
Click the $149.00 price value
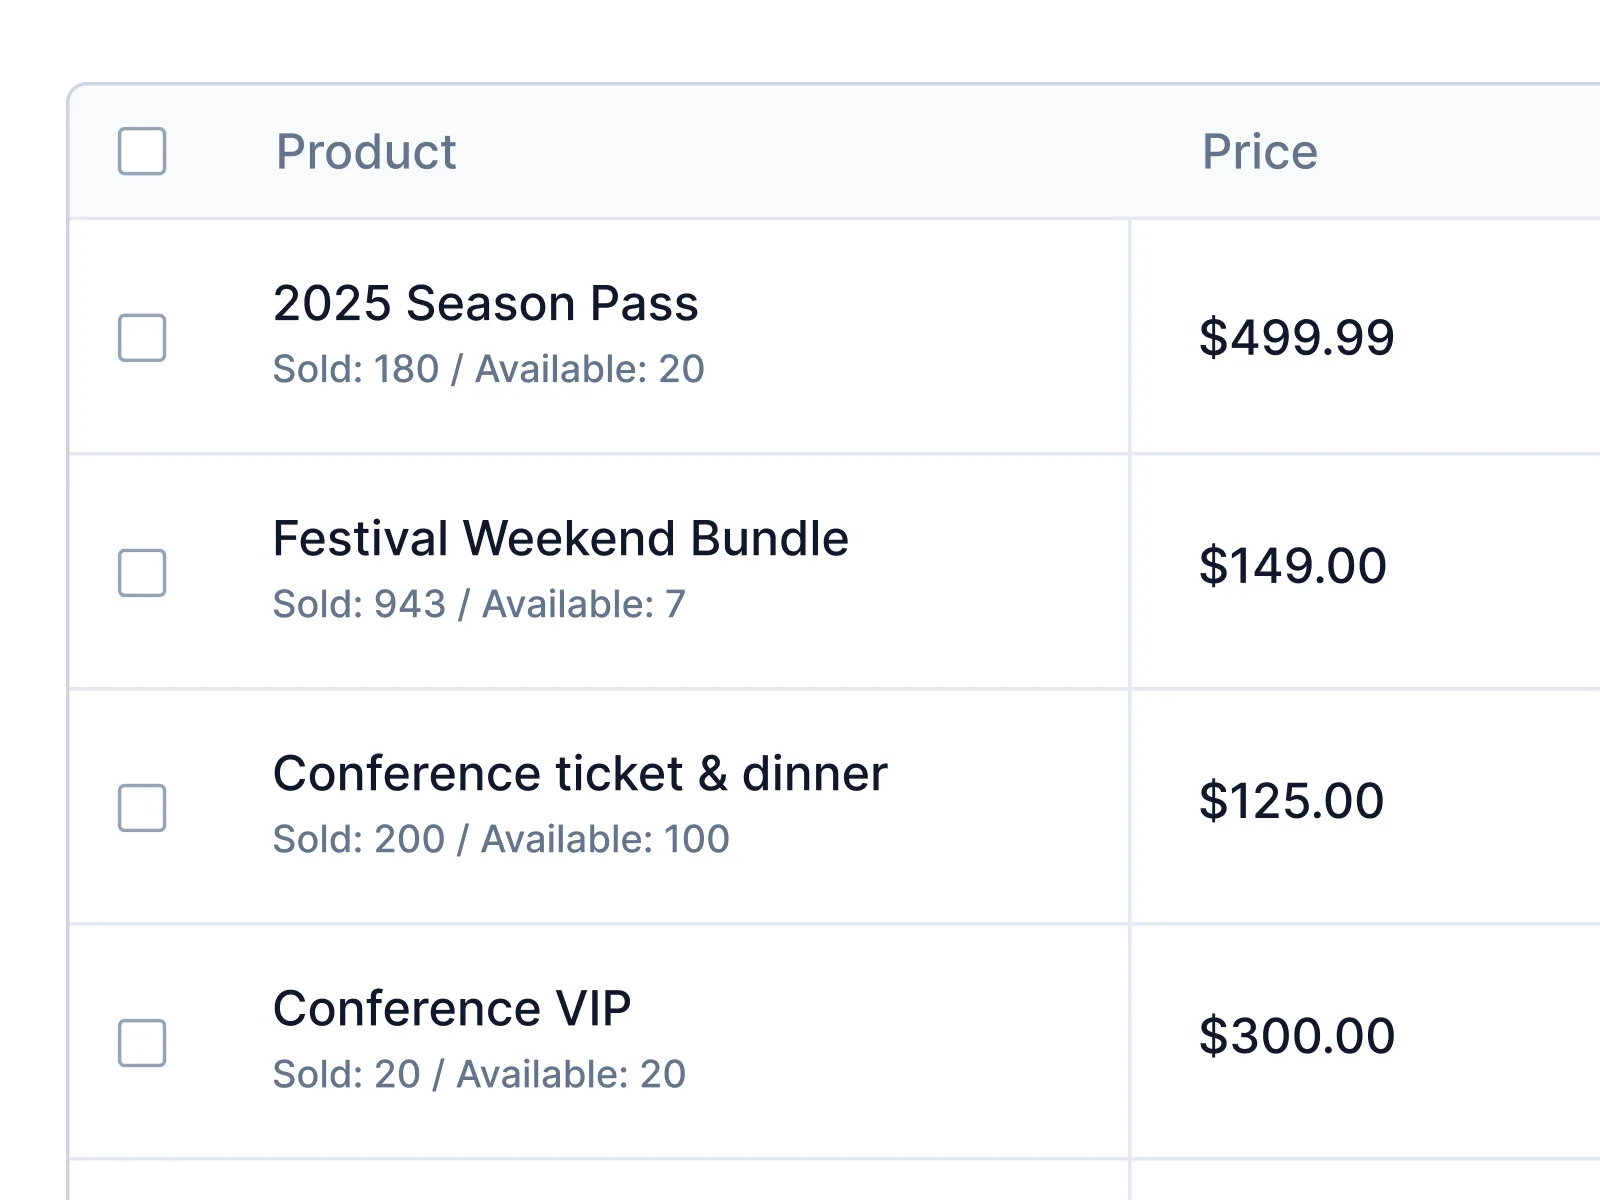(x=1292, y=566)
